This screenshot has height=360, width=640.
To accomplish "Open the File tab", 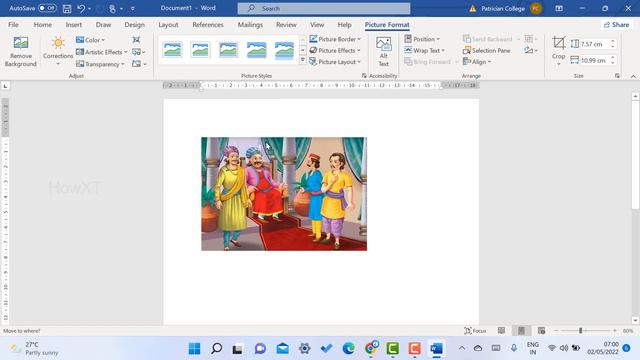I will (13, 24).
